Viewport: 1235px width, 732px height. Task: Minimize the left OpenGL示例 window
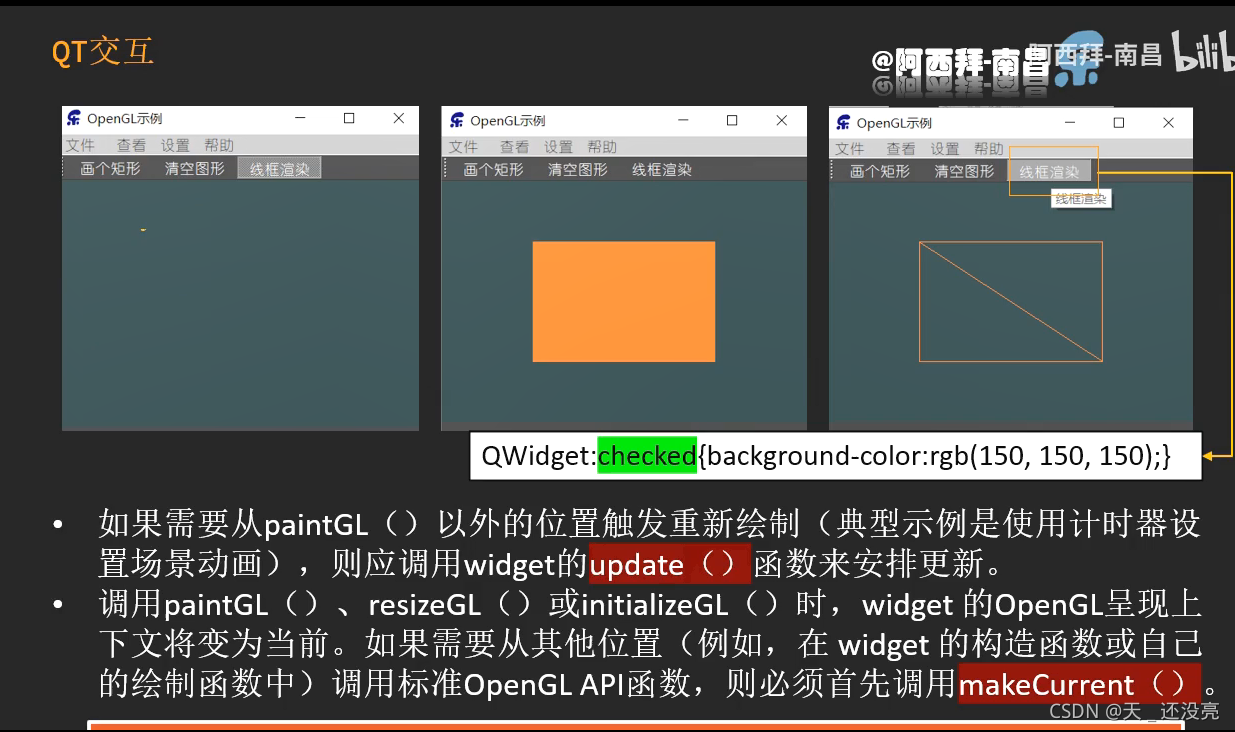[x=301, y=118]
